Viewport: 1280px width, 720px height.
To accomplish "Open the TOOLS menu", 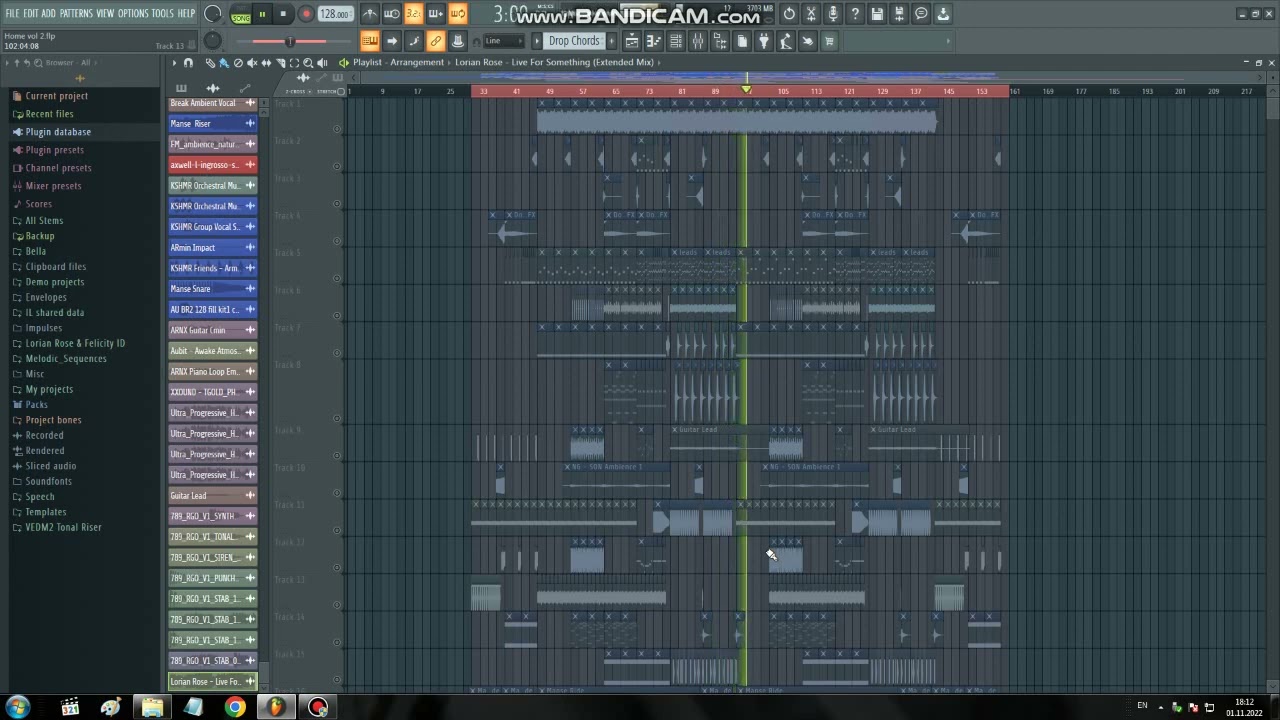I will [x=162, y=13].
